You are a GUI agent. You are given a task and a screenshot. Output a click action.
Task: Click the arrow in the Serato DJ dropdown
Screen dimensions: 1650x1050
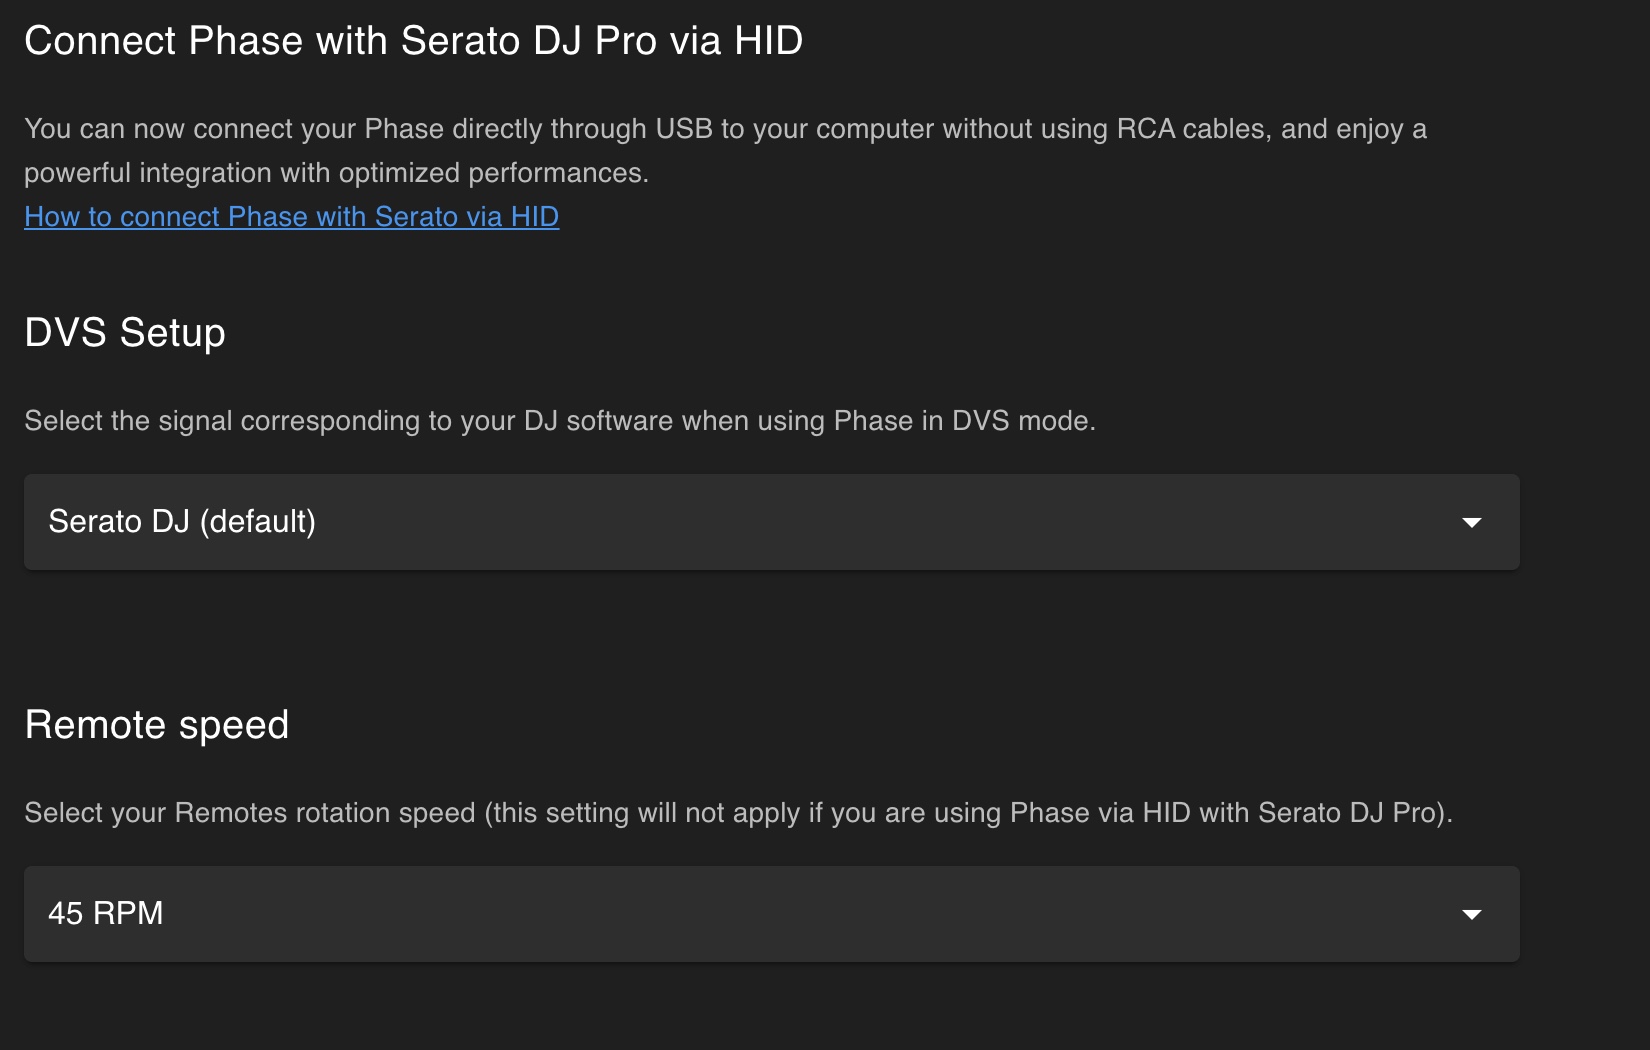1471,522
